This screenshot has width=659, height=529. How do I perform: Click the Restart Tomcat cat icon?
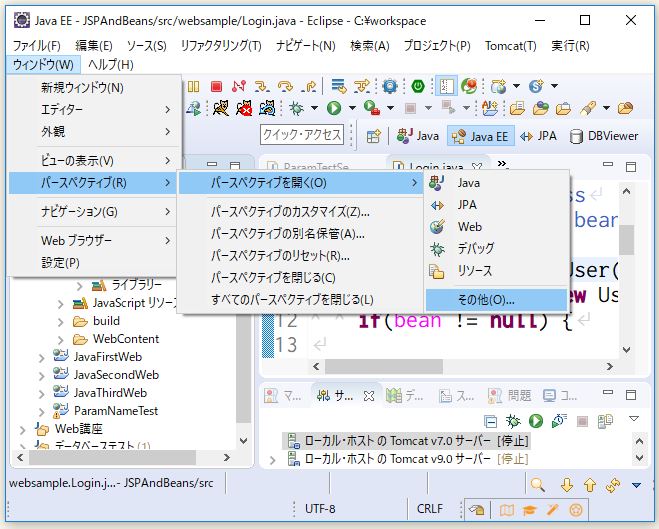point(267,108)
